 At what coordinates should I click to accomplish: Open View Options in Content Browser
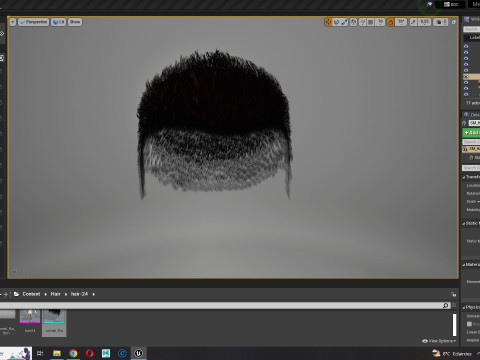click(x=439, y=341)
